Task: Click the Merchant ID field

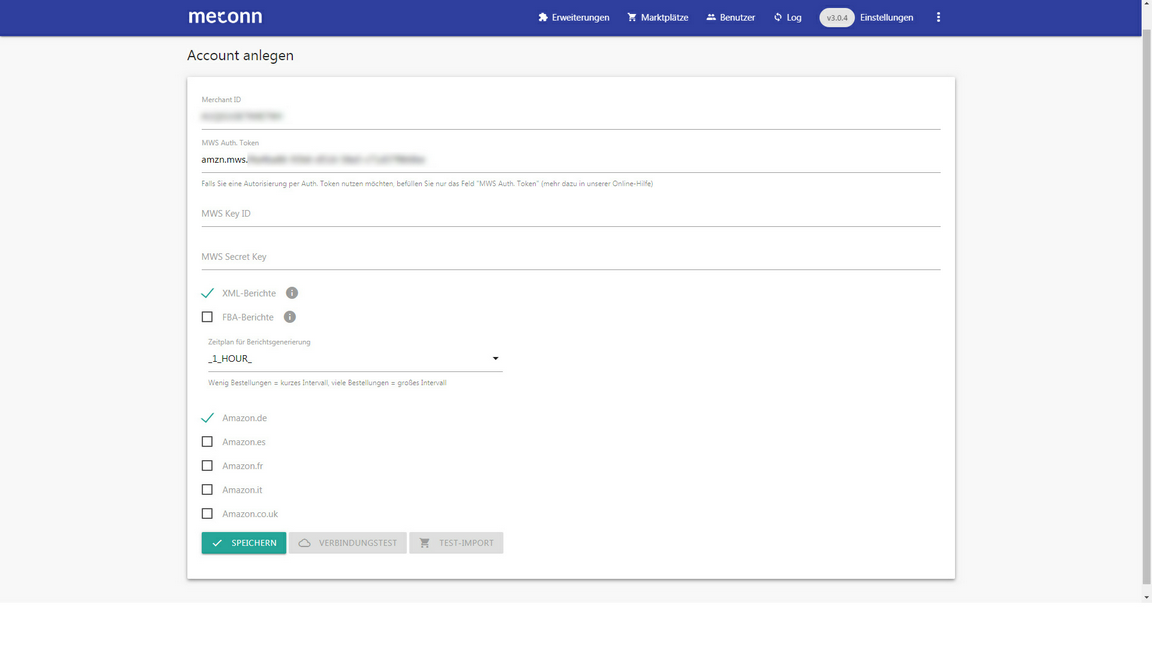Action: (571, 116)
